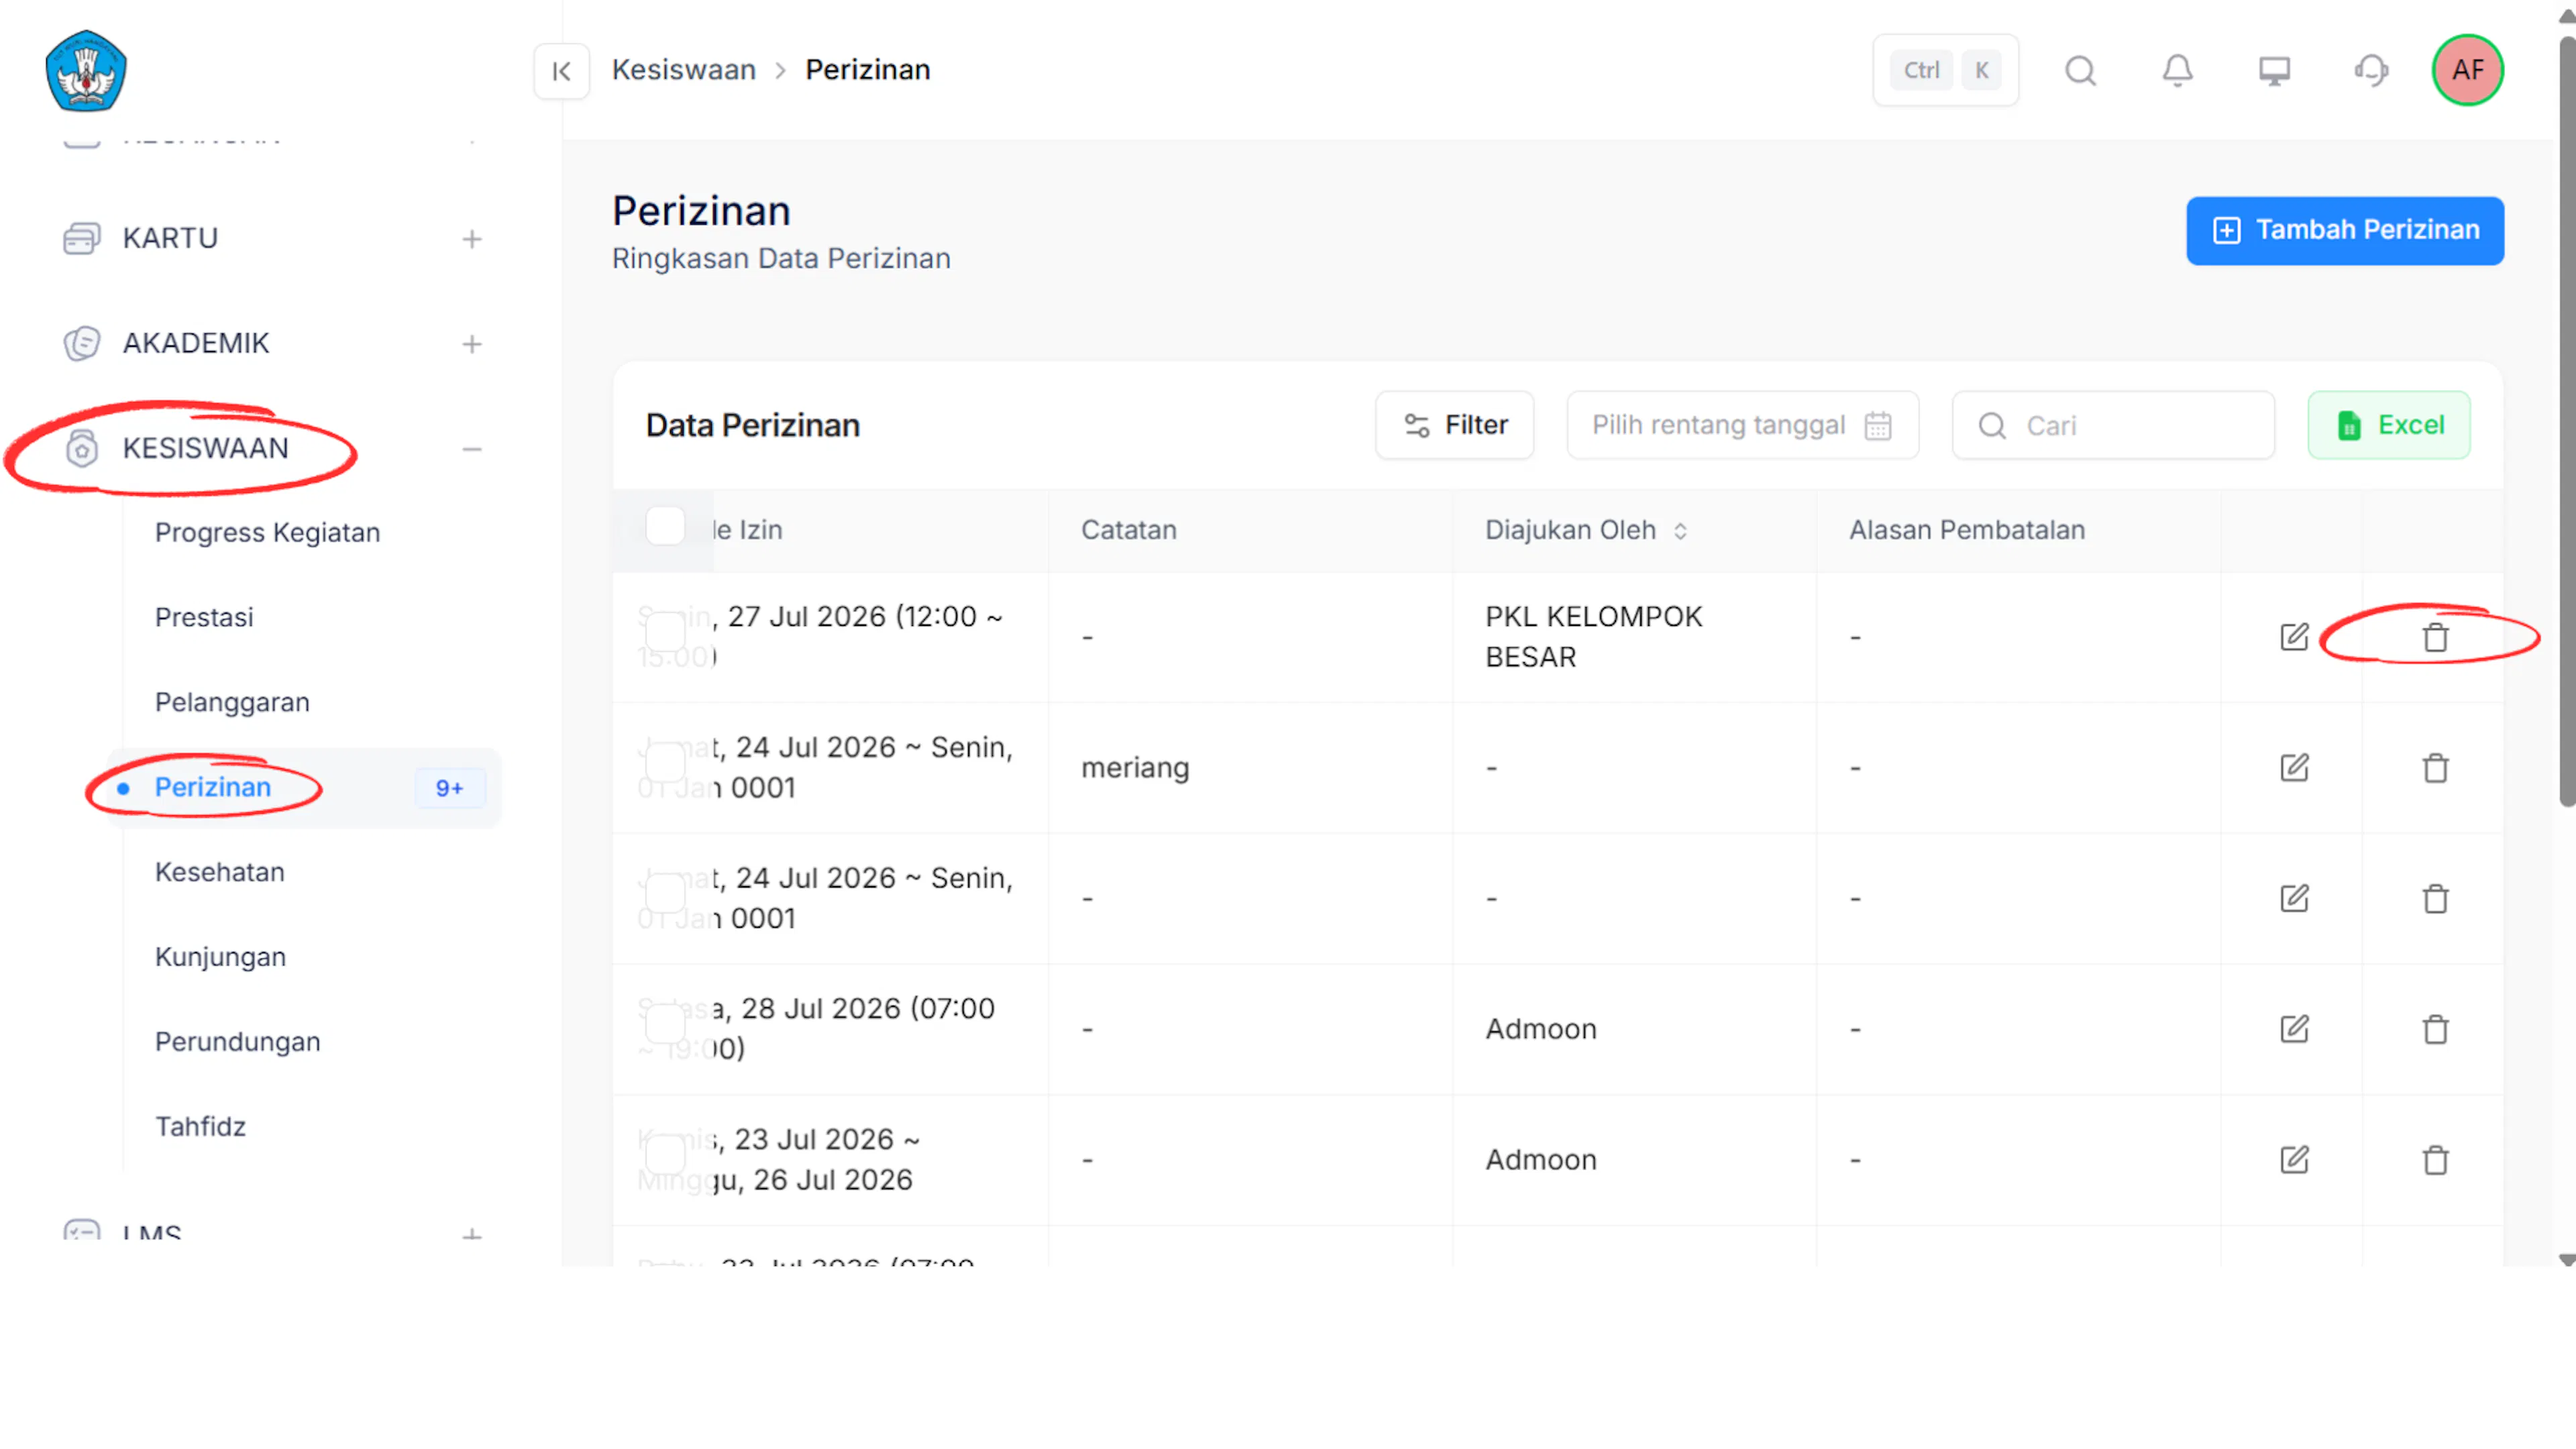
Task: Click Kesiswaan breadcrumb link
Action: tap(683, 70)
